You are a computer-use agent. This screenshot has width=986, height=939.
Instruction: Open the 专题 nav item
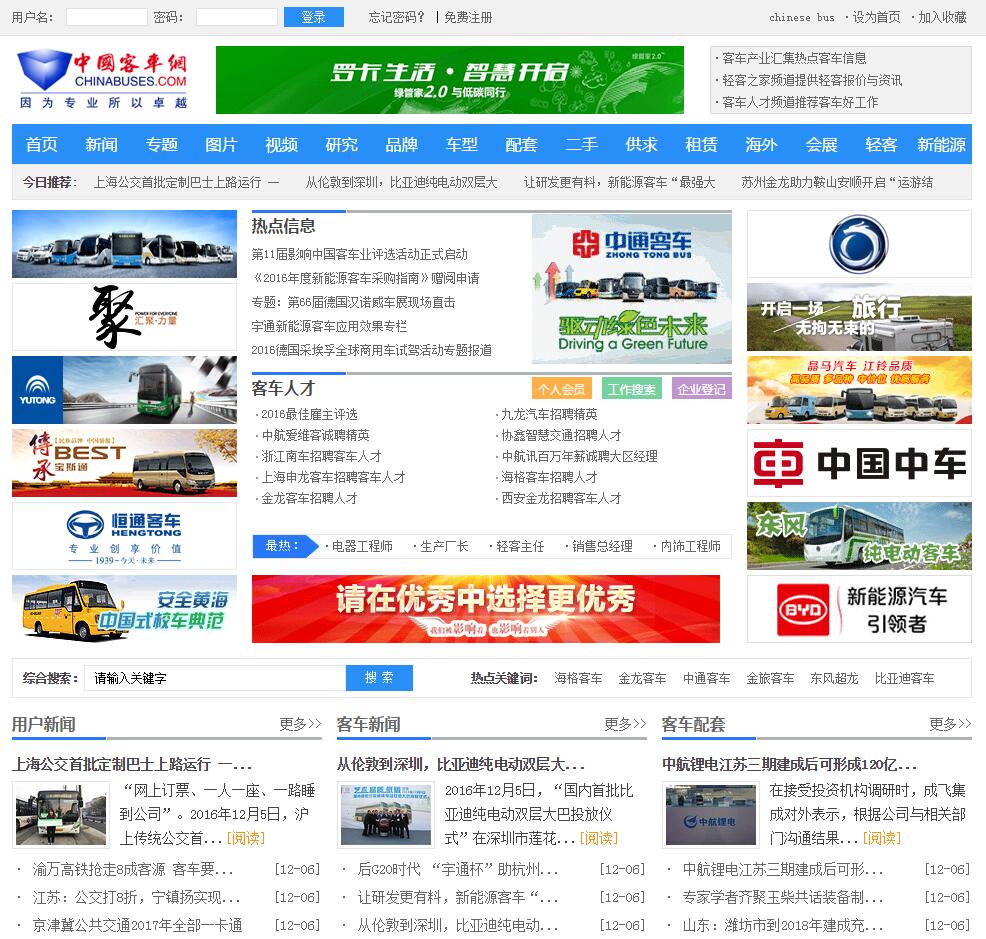click(x=162, y=145)
